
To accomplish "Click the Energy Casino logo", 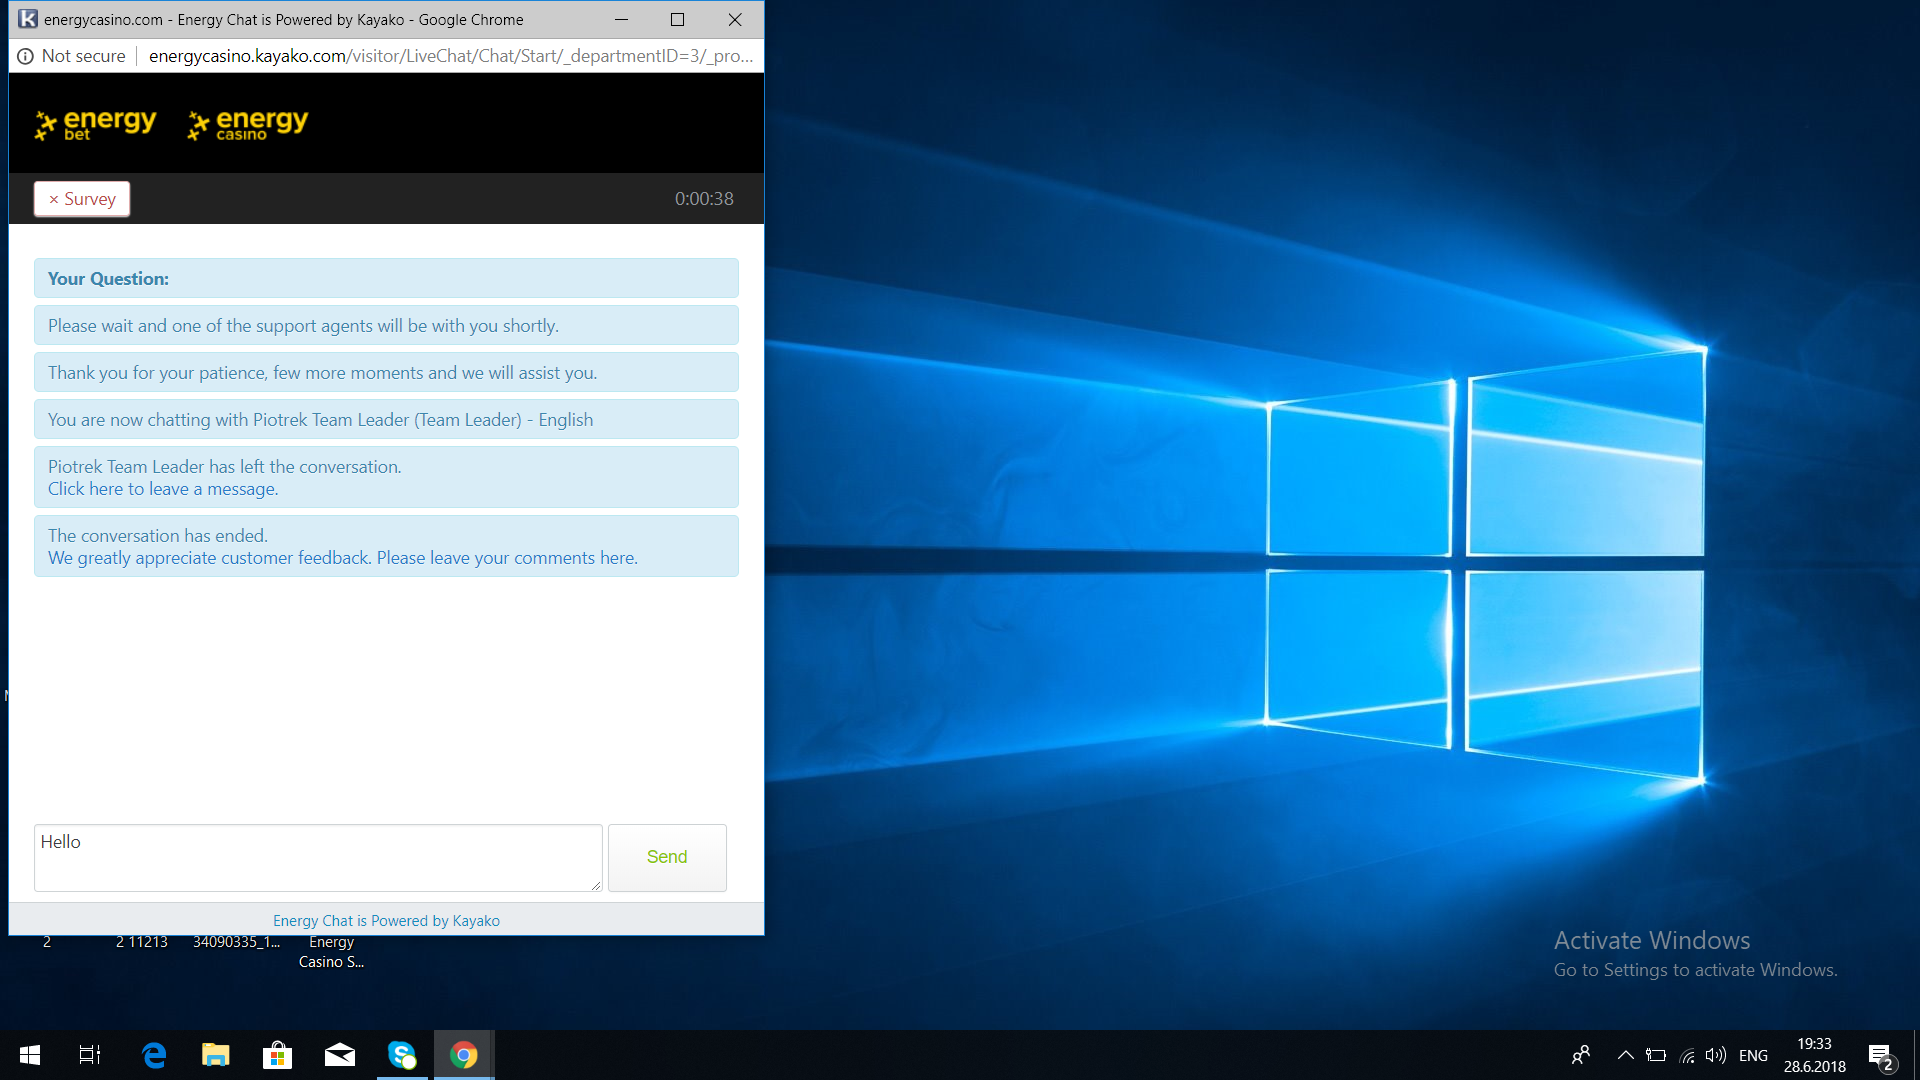I will click(248, 125).
